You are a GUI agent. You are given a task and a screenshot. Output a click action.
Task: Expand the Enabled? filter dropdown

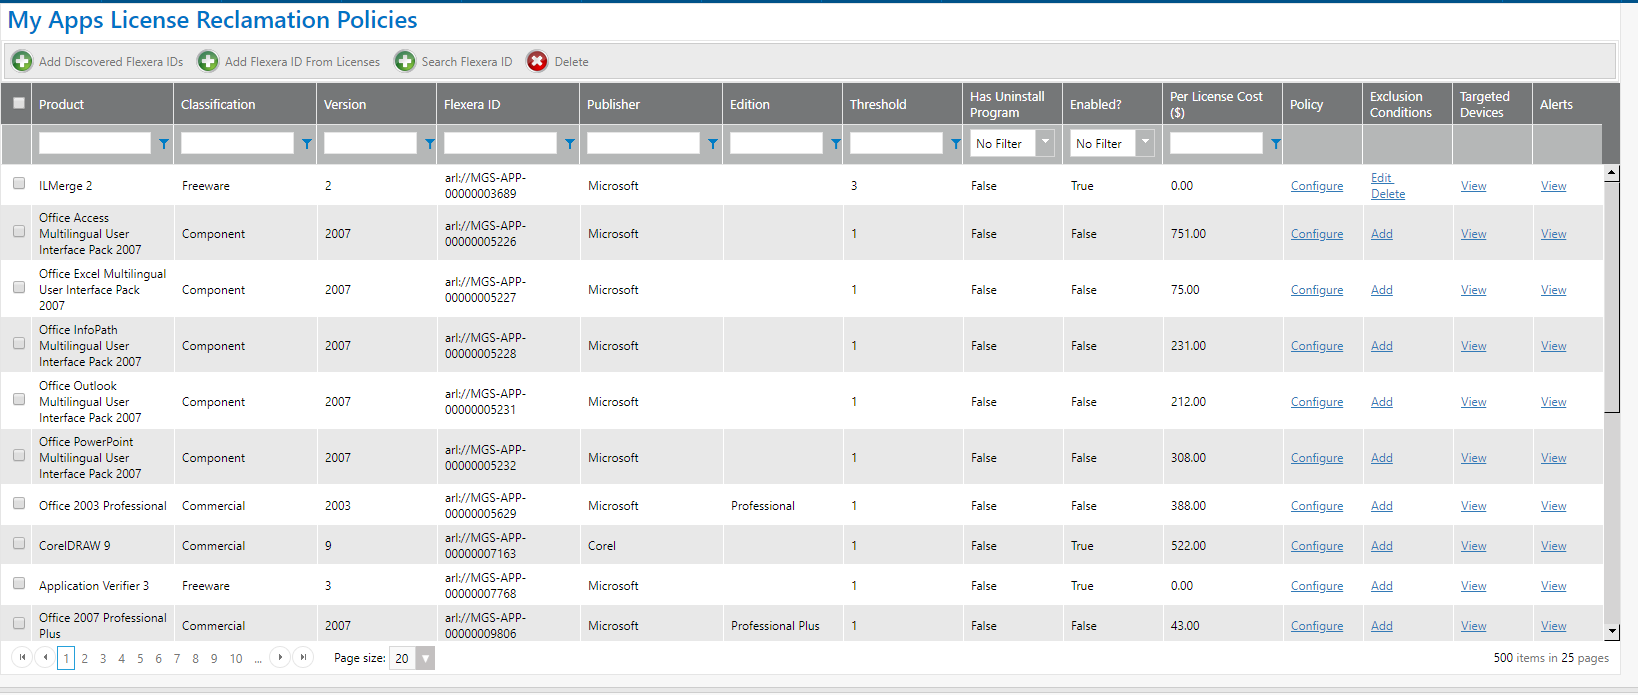point(1145,143)
